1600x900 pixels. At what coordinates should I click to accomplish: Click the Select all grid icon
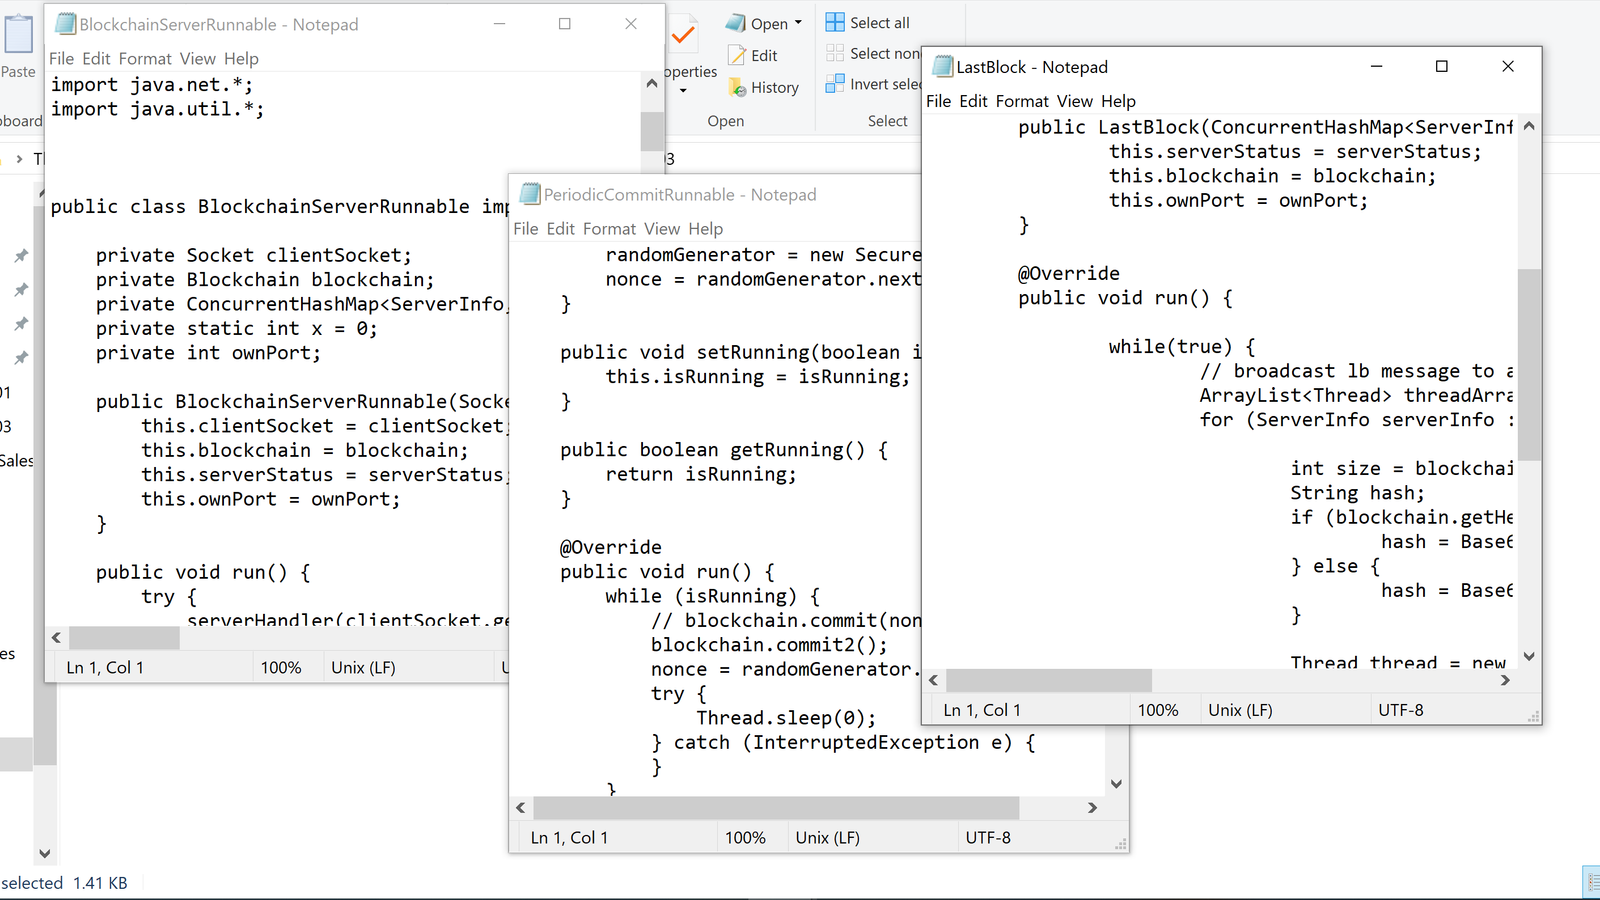pos(833,21)
